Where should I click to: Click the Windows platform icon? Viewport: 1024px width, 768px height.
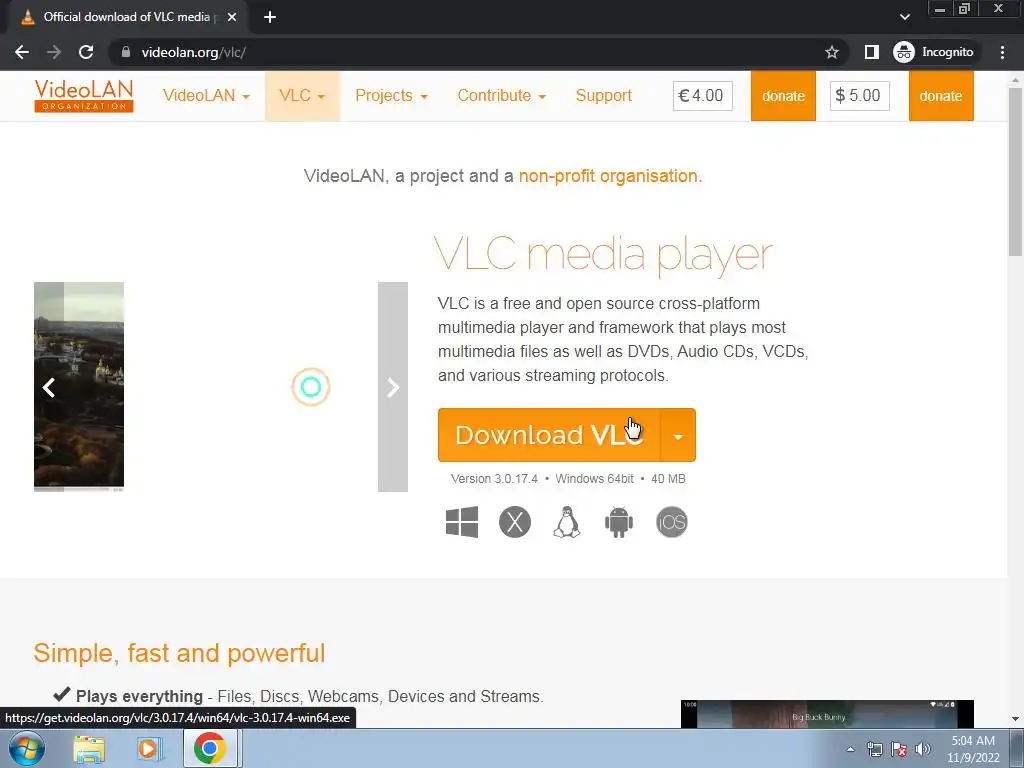462,522
